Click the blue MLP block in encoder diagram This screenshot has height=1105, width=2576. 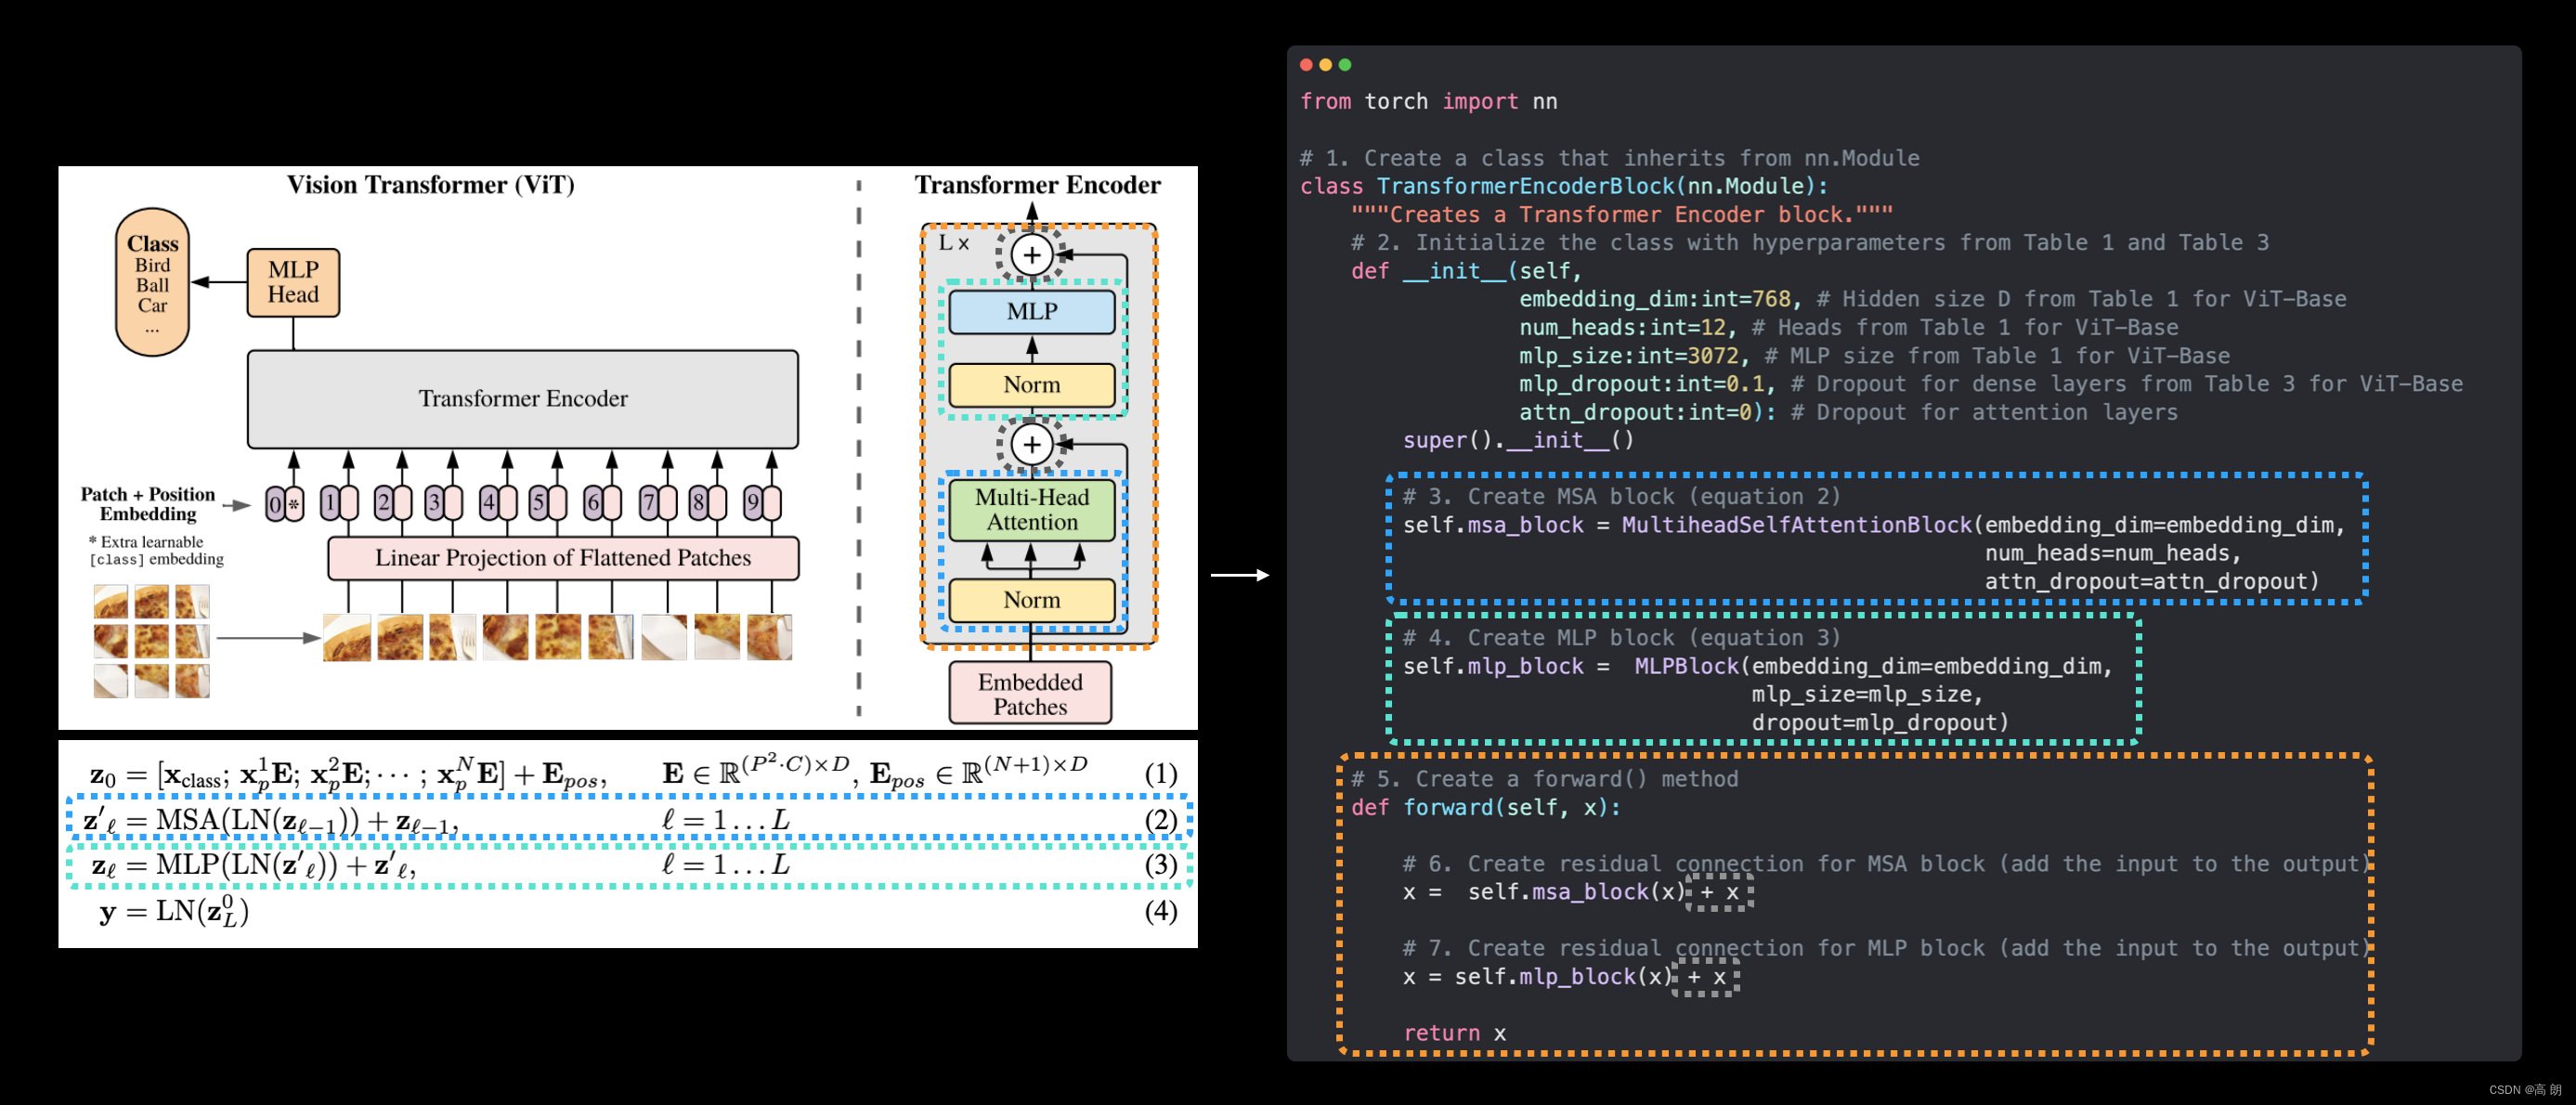click(x=1031, y=312)
